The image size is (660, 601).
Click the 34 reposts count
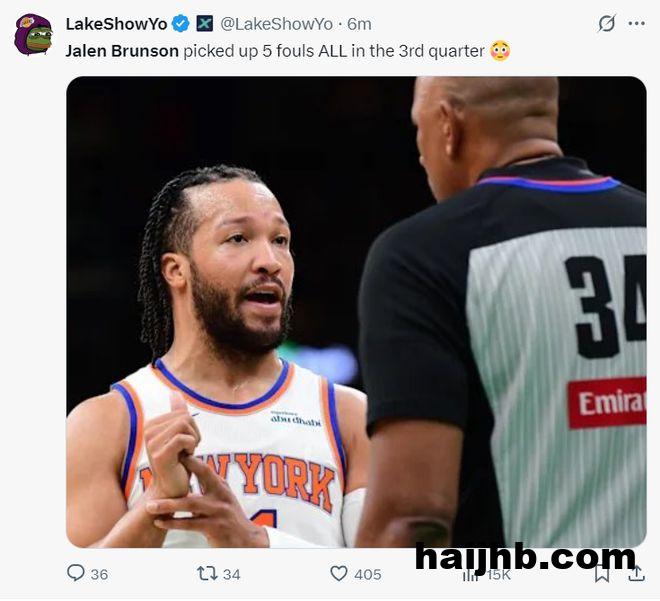click(232, 574)
